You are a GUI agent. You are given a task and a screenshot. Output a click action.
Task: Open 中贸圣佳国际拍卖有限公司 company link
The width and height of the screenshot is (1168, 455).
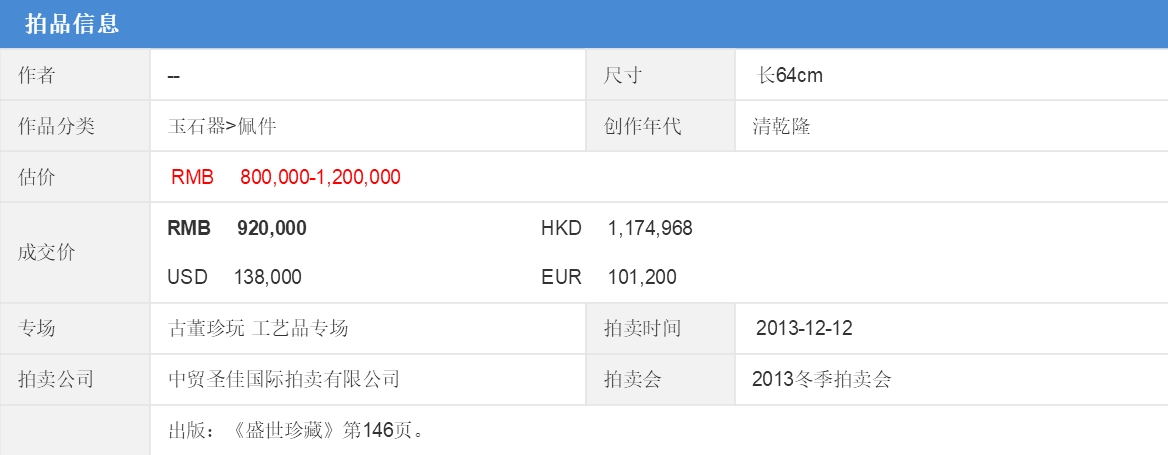click(x=284, y=380)
